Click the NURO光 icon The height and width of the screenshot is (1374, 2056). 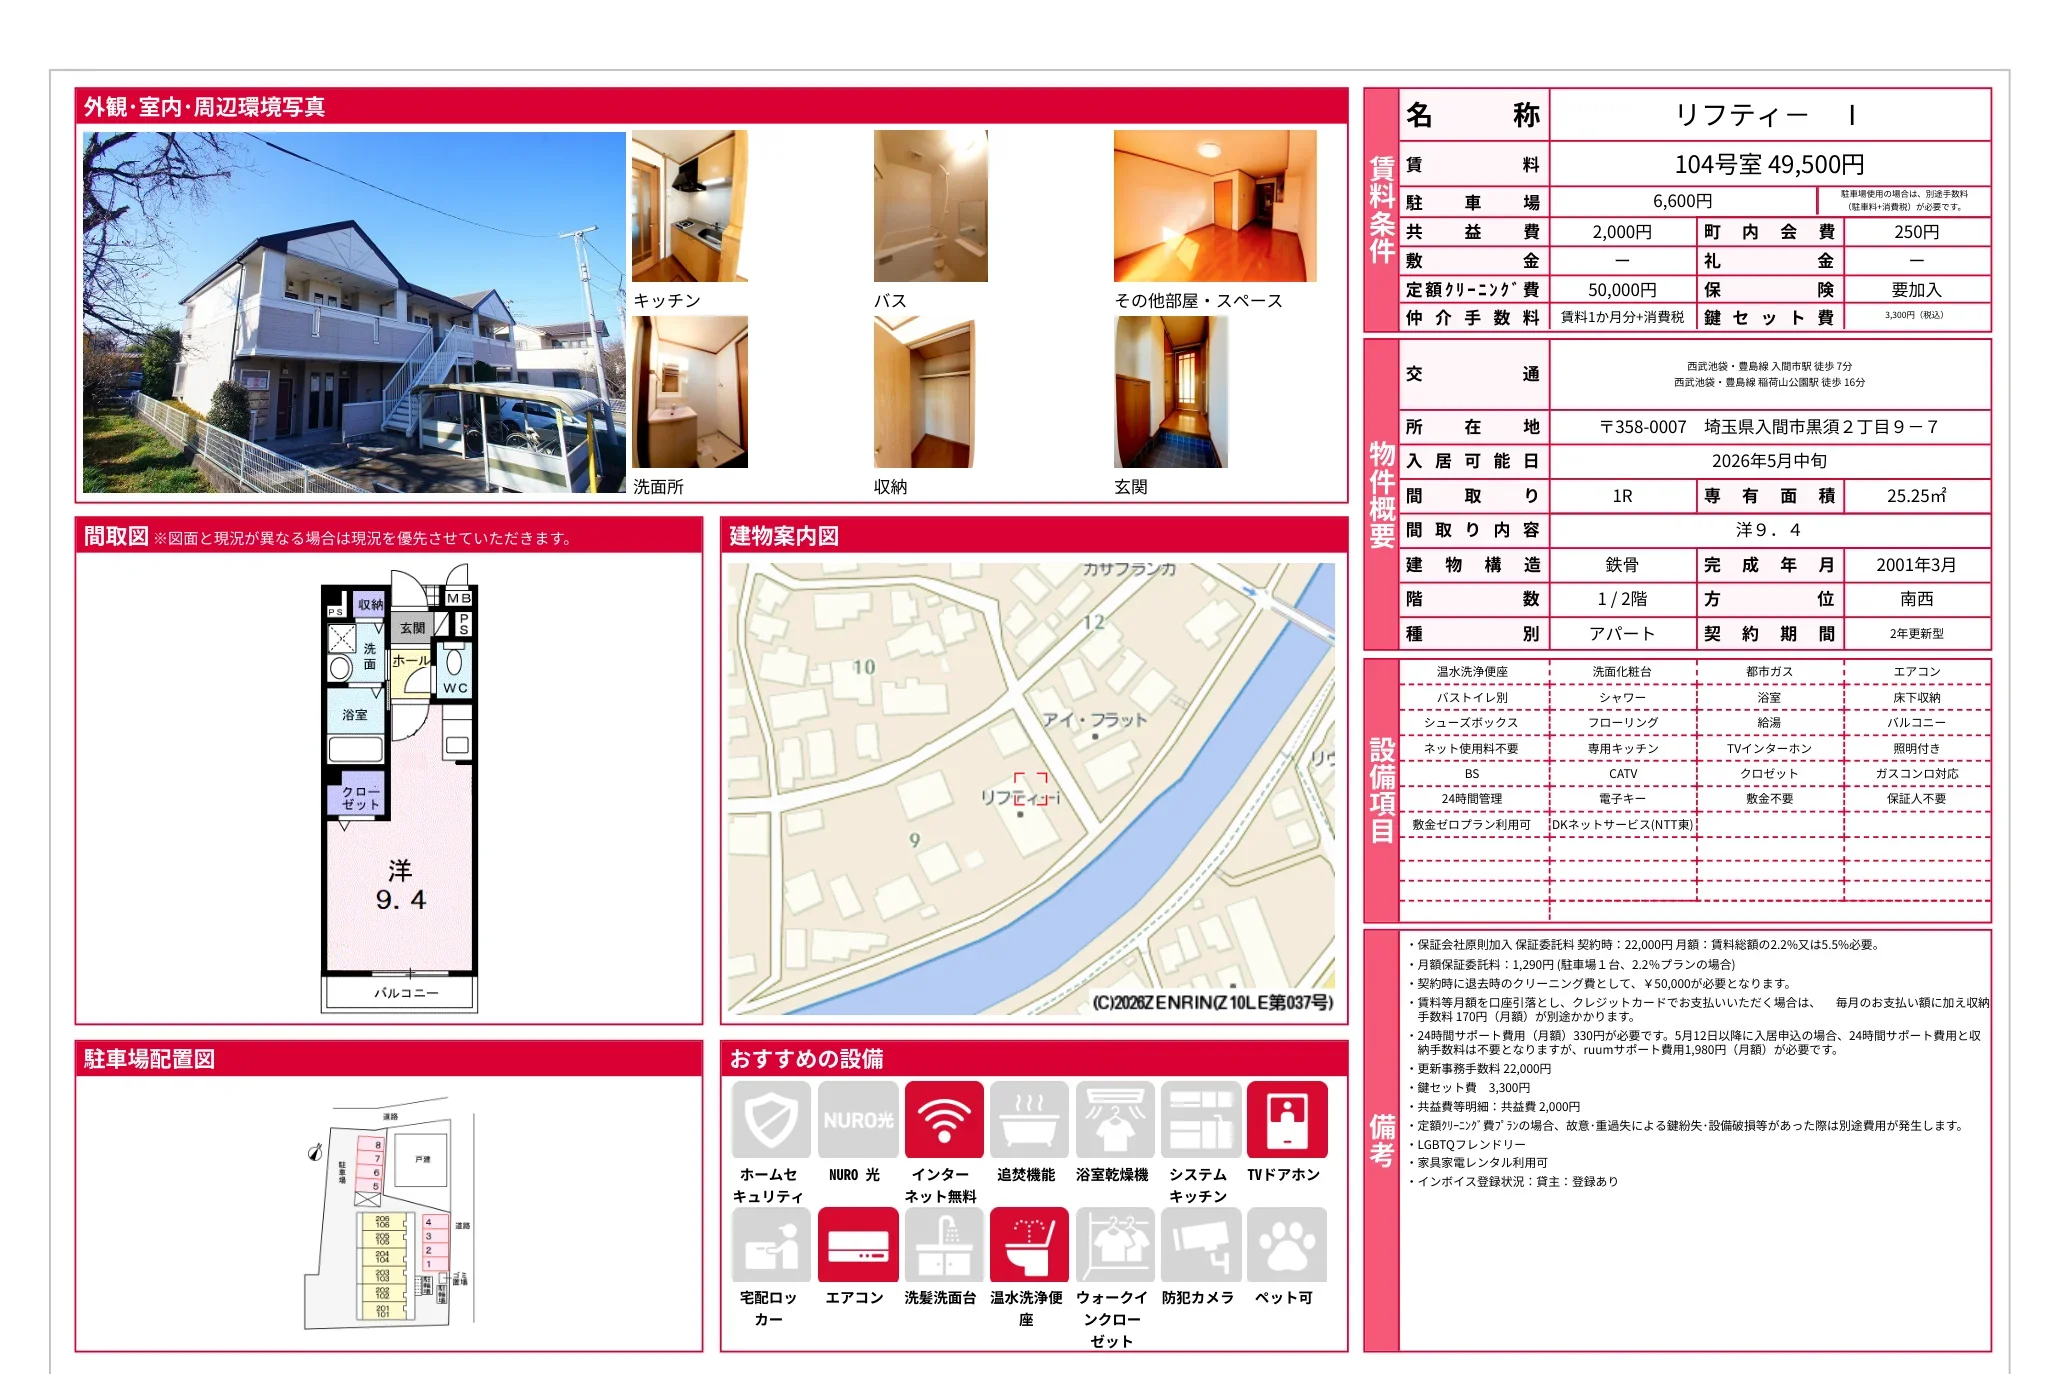[x=857, y=1119]
